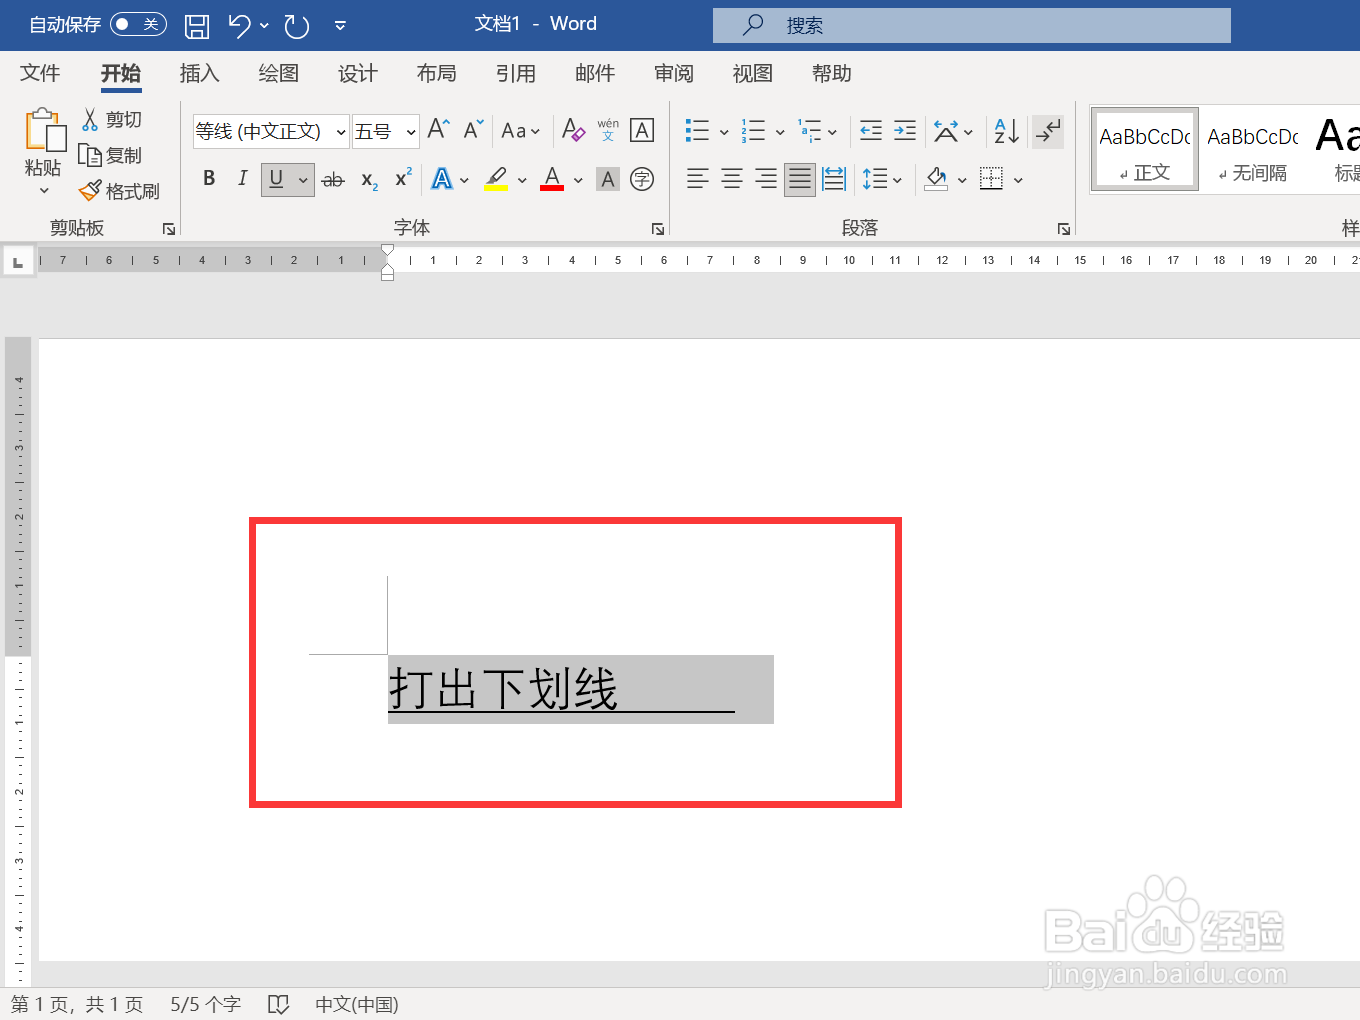This screenshot has height=1020, width=1360.
Task: Open the 文件 menu
Action: pyautogui.click(x=40, y=73)
